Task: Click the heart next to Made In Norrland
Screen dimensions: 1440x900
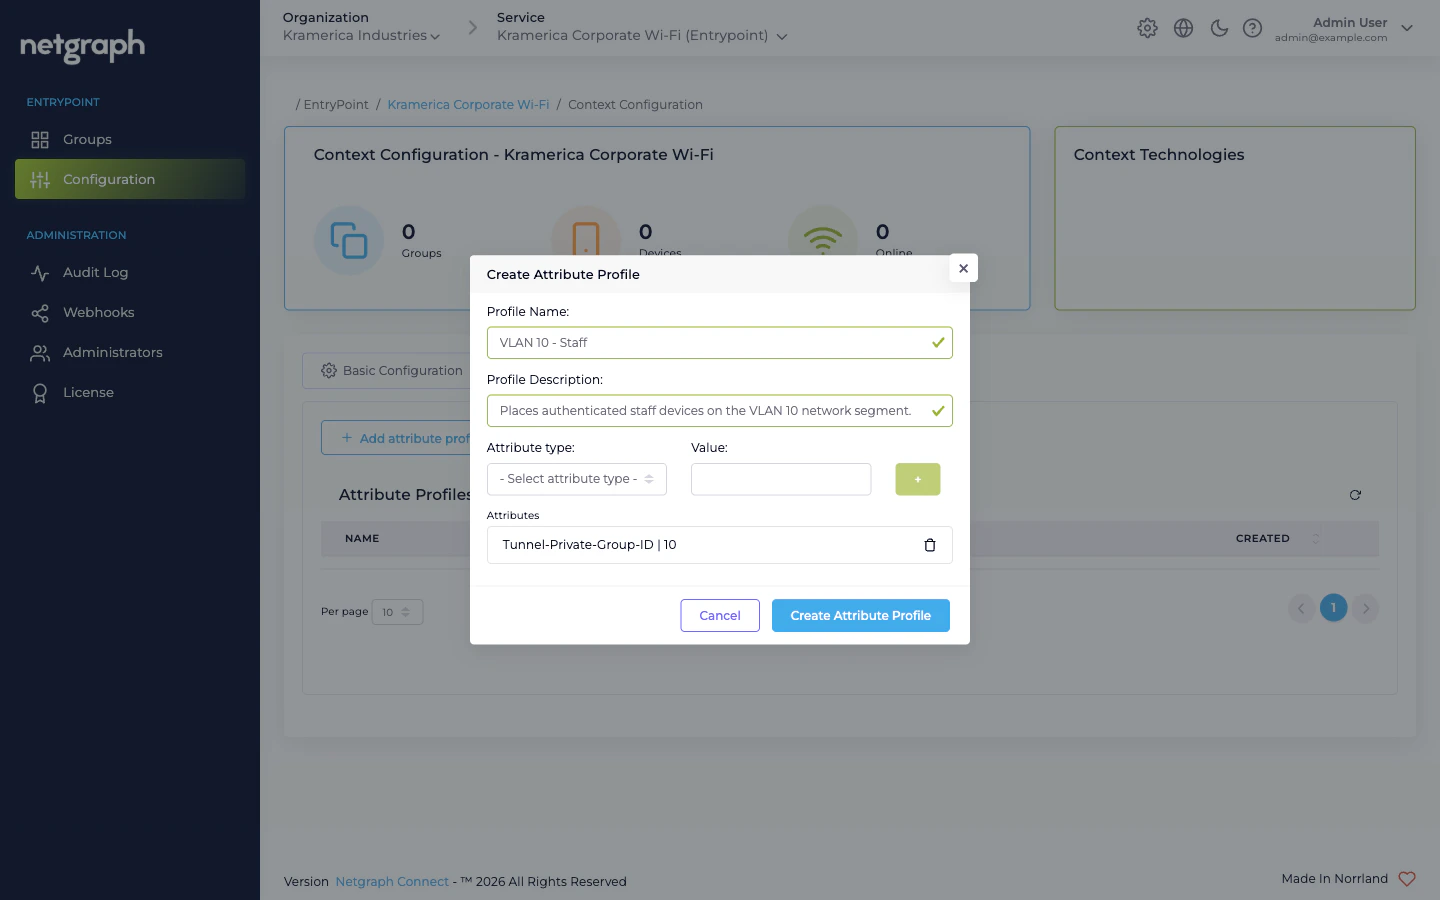Action: point(1408,878)
